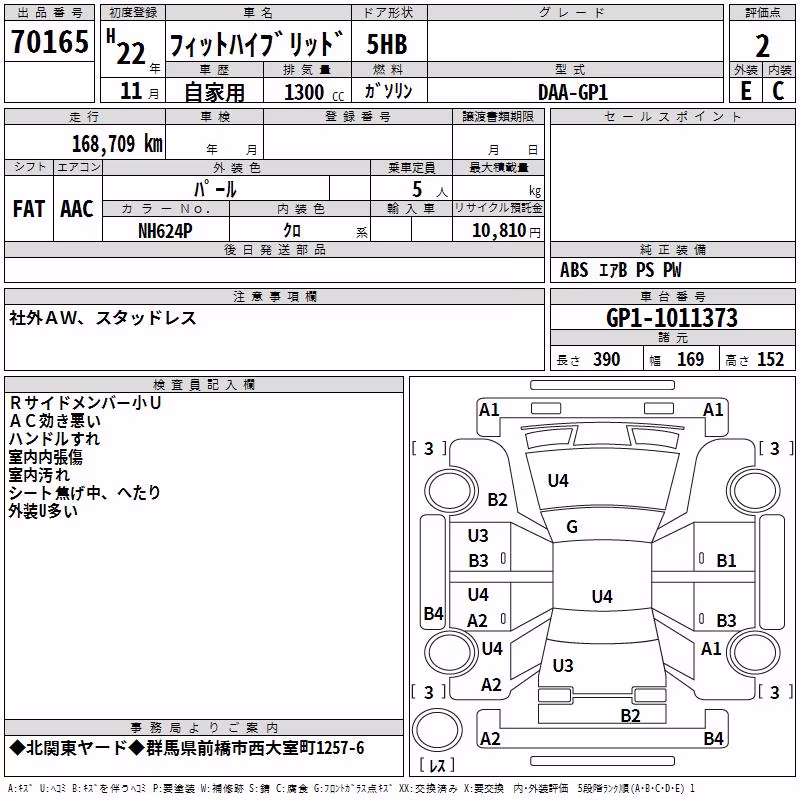
Task: Click the door type 5HB
Action: 387,44
